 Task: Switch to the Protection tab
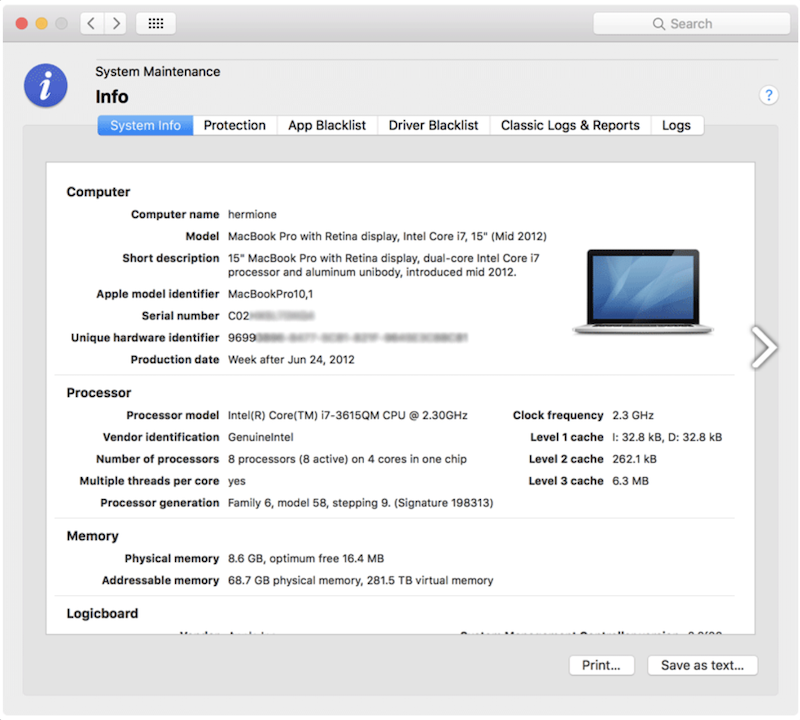234,125
